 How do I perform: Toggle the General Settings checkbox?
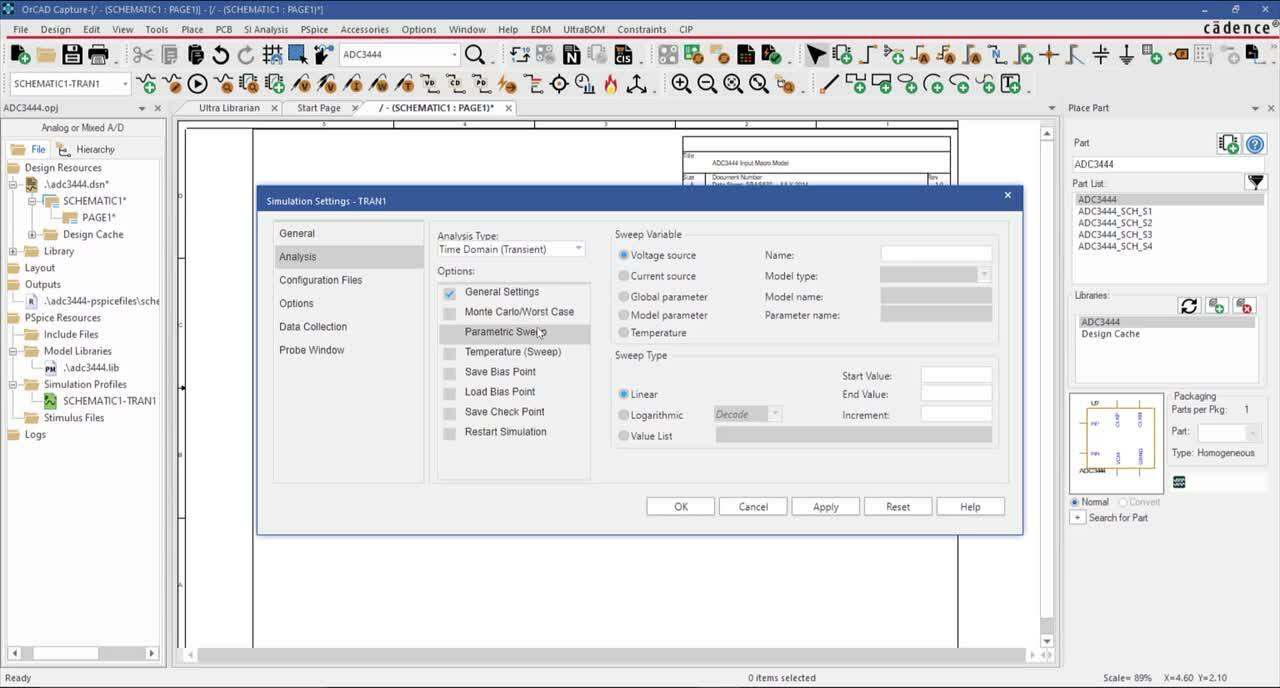point(450,292)
